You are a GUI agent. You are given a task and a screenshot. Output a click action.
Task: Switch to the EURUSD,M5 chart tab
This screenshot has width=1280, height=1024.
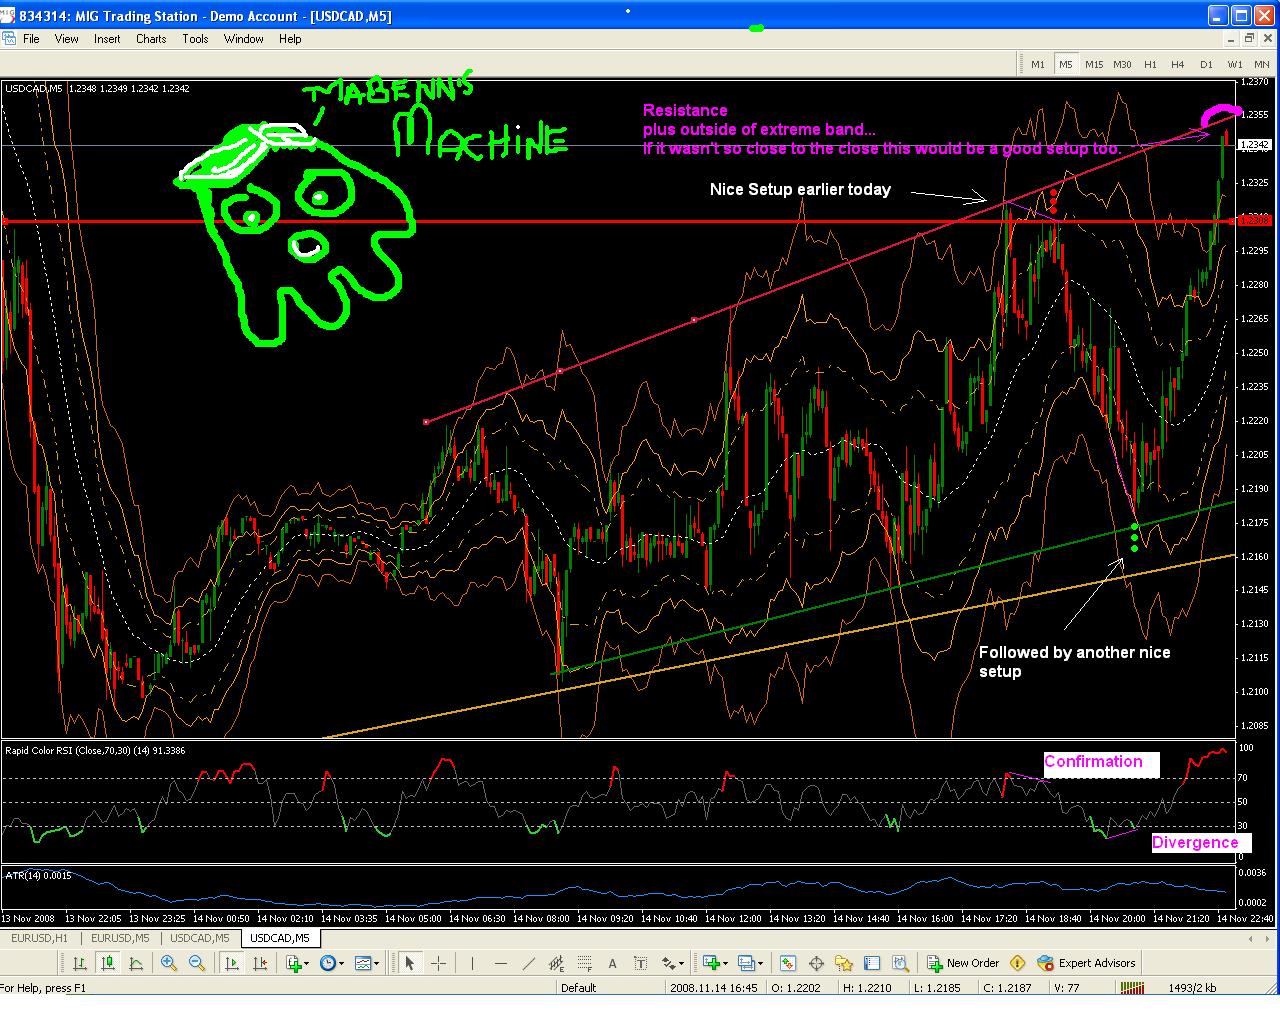120,938
